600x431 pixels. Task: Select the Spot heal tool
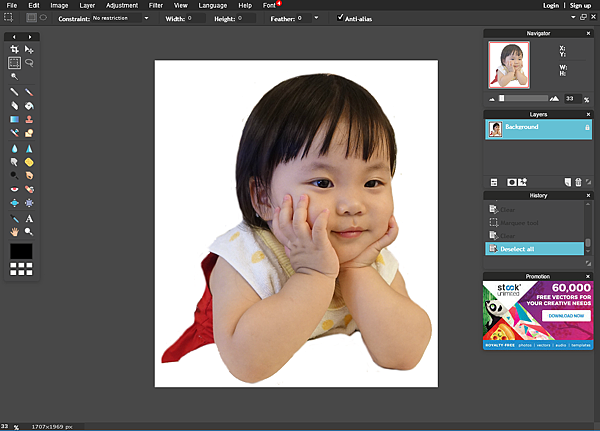(29, 189)
